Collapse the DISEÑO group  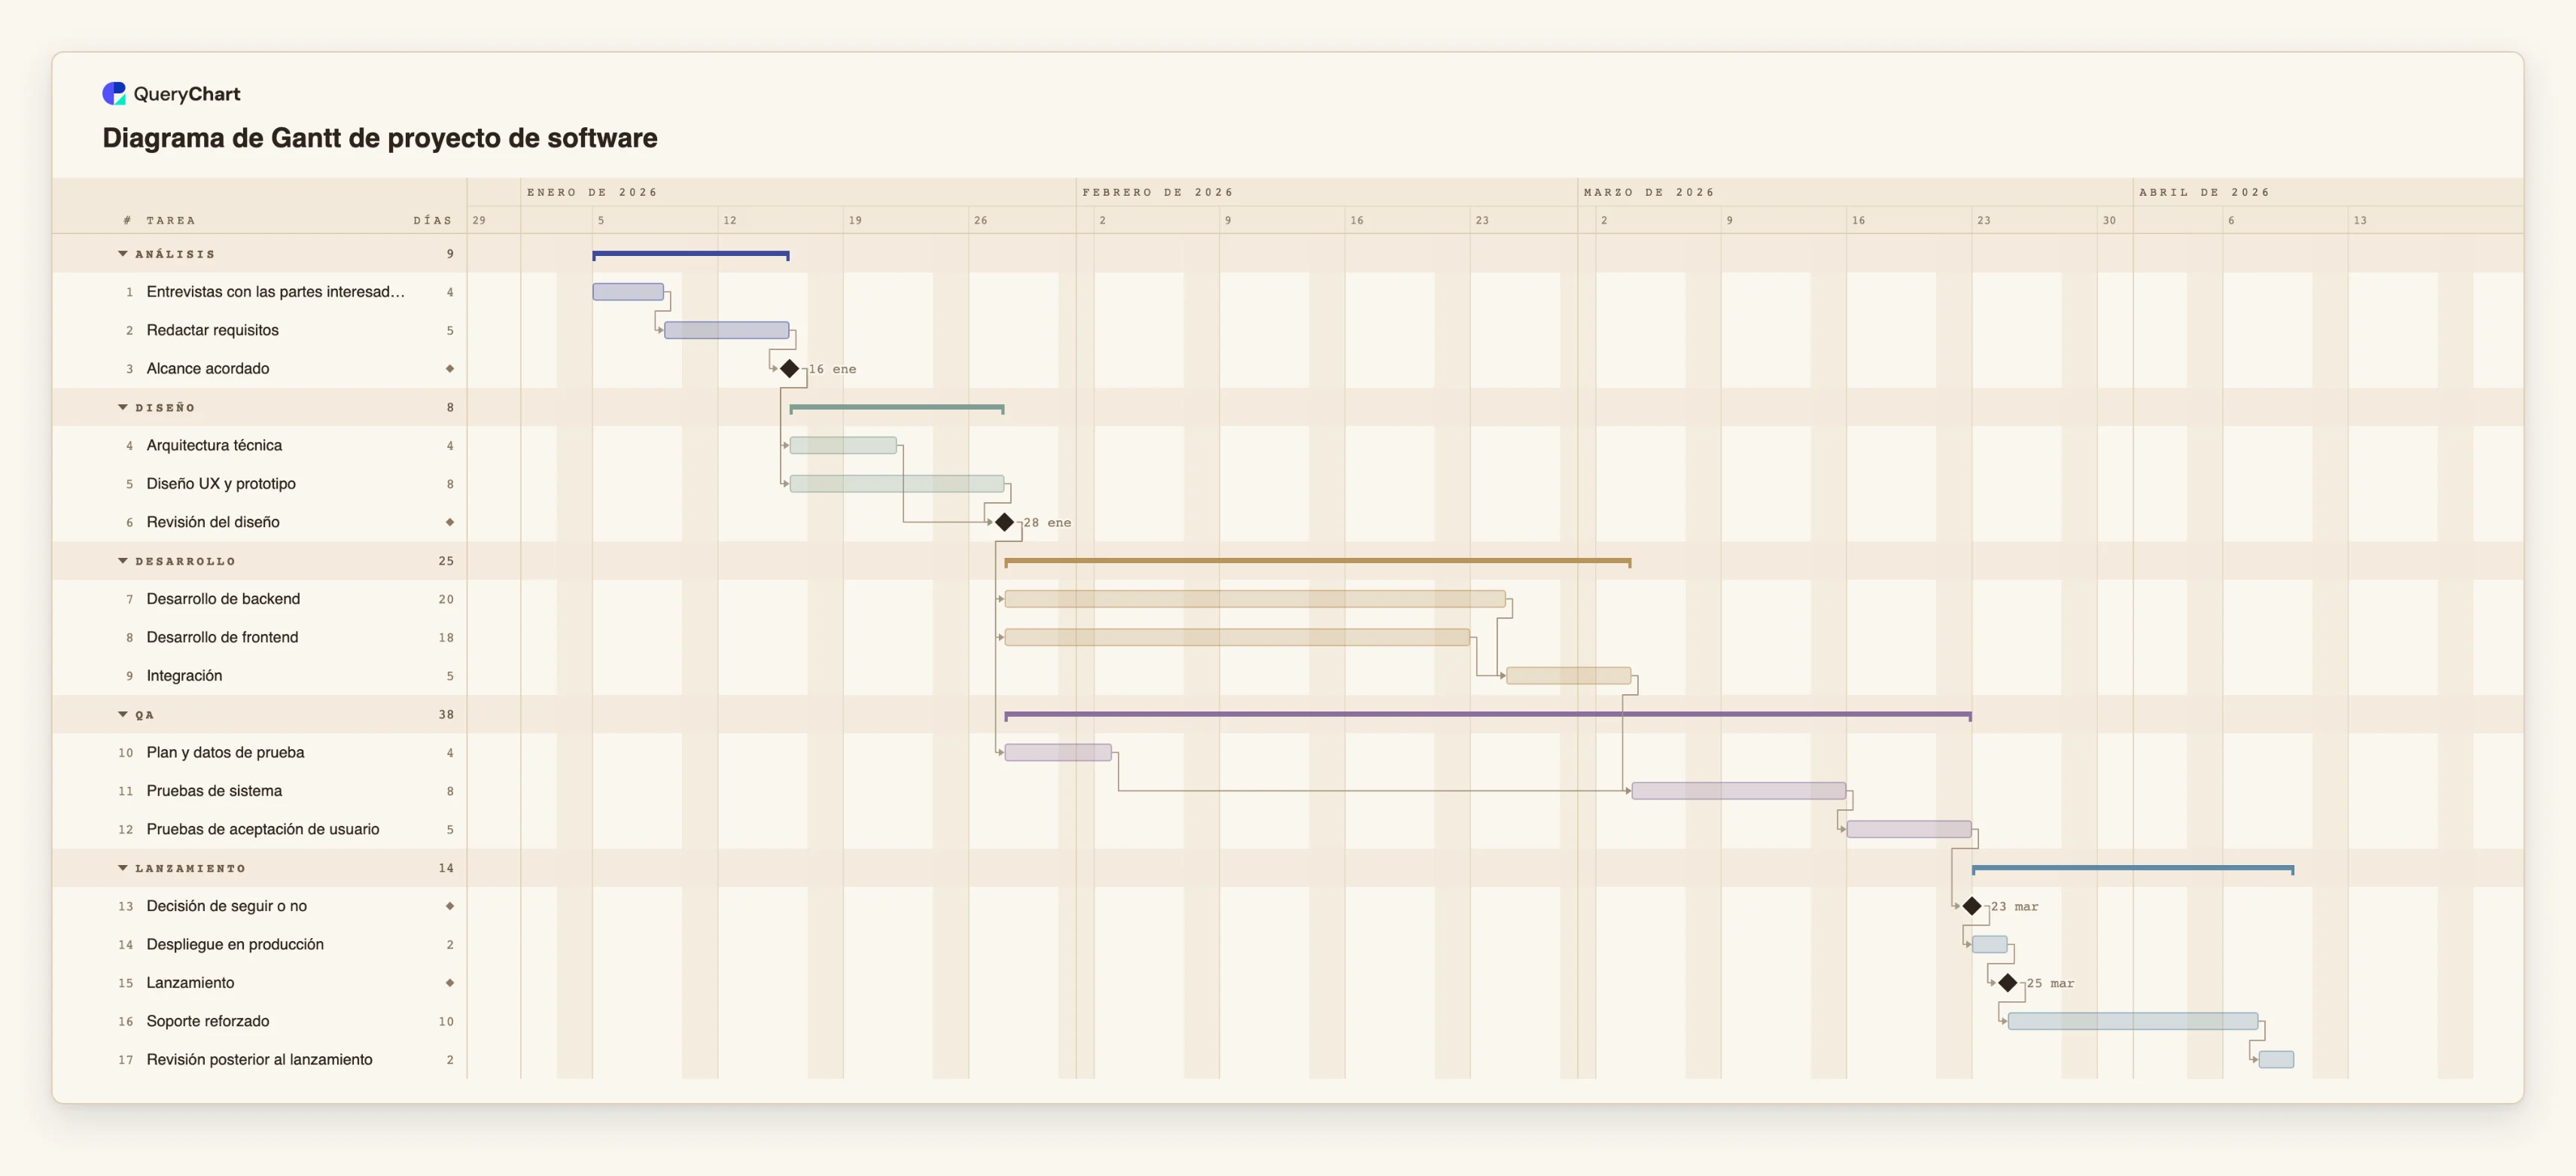point(123,407)
